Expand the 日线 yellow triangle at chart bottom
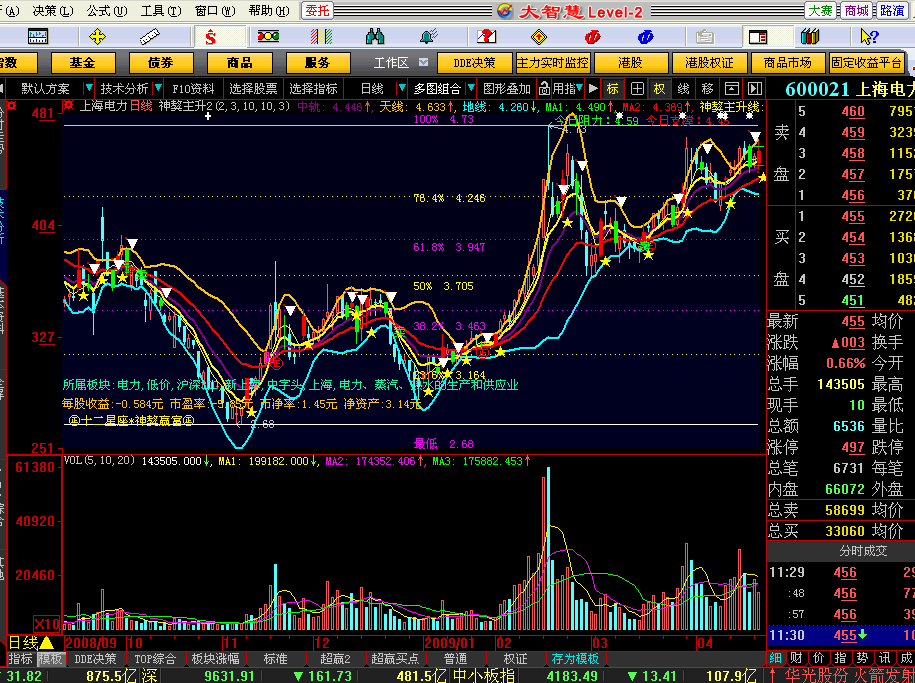The width and height of the screenshot is (915, 683). pyautogui.click(x=47, y=643)
